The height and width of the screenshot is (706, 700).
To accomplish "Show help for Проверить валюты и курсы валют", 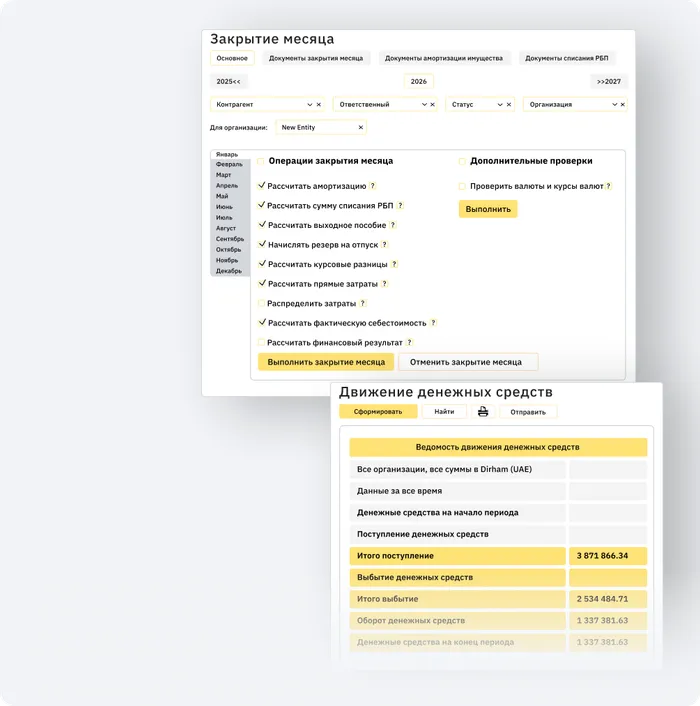I will [x=608, y=186].
